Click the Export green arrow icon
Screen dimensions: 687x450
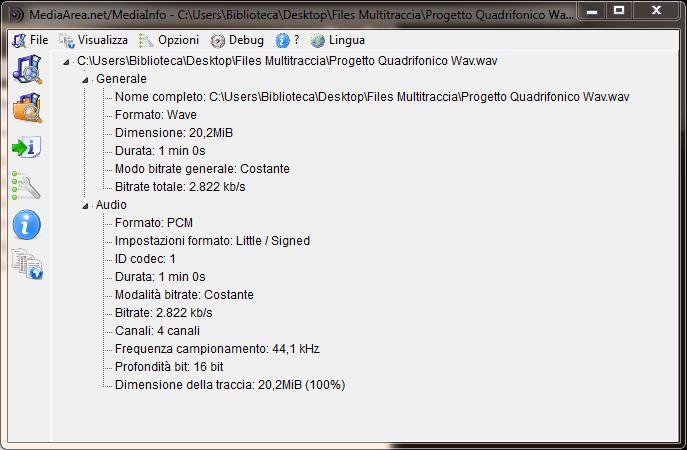click(x=26, y=147)
